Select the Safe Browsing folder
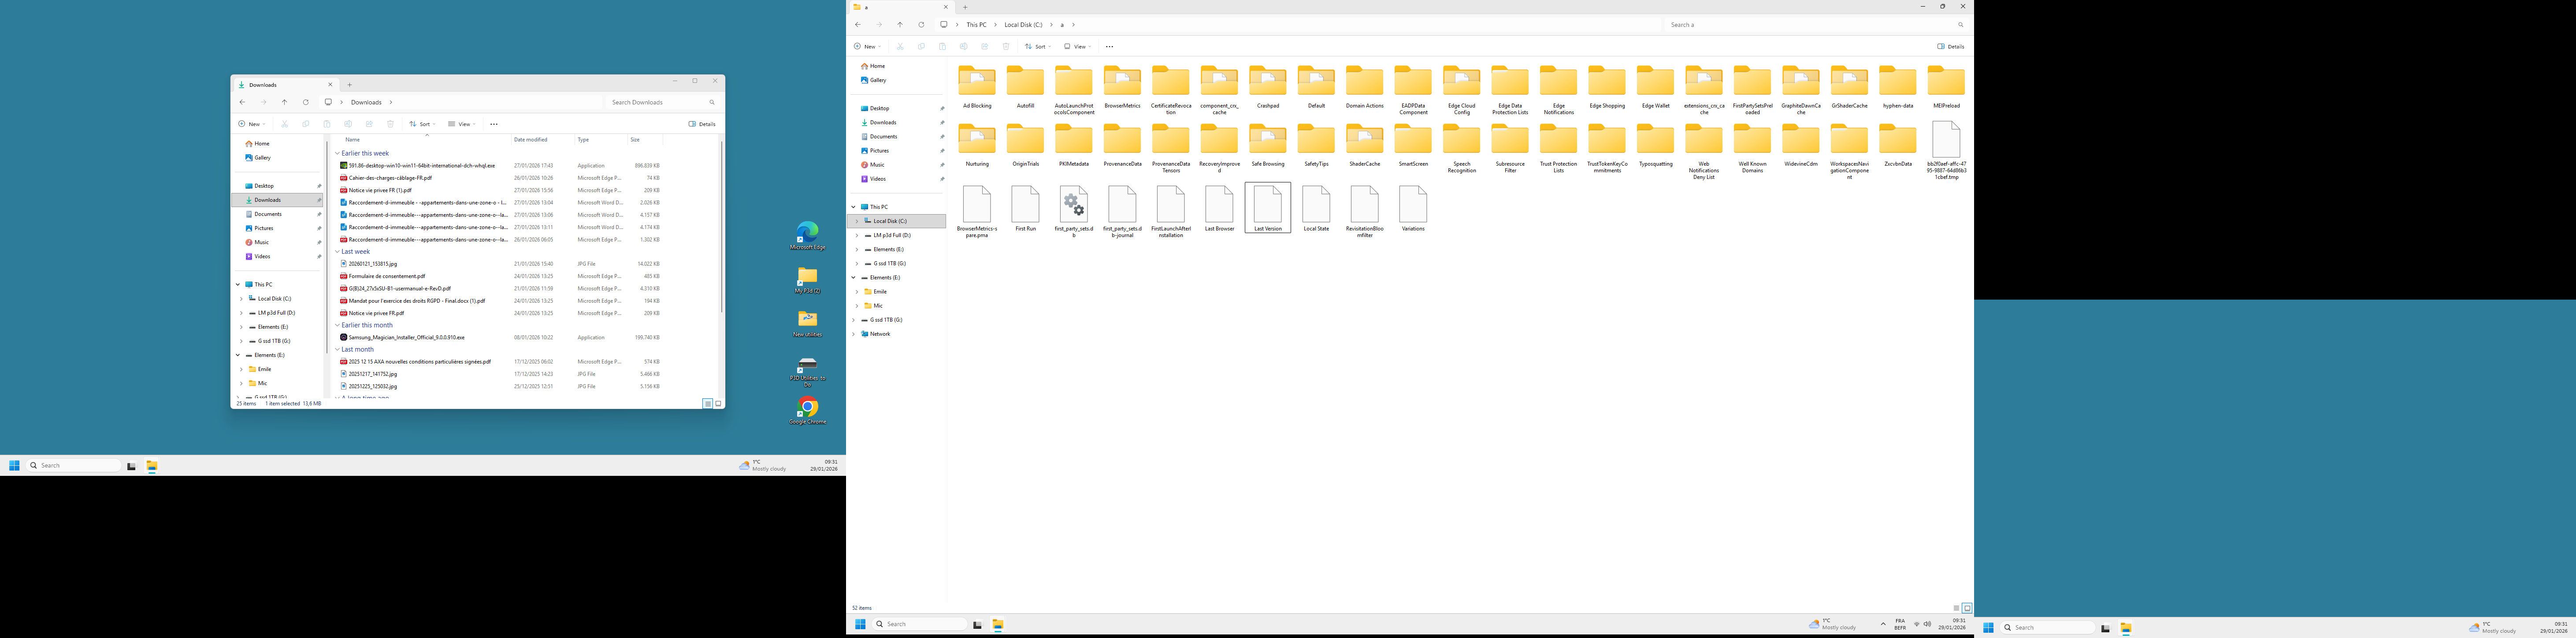 pos(1268,146)
